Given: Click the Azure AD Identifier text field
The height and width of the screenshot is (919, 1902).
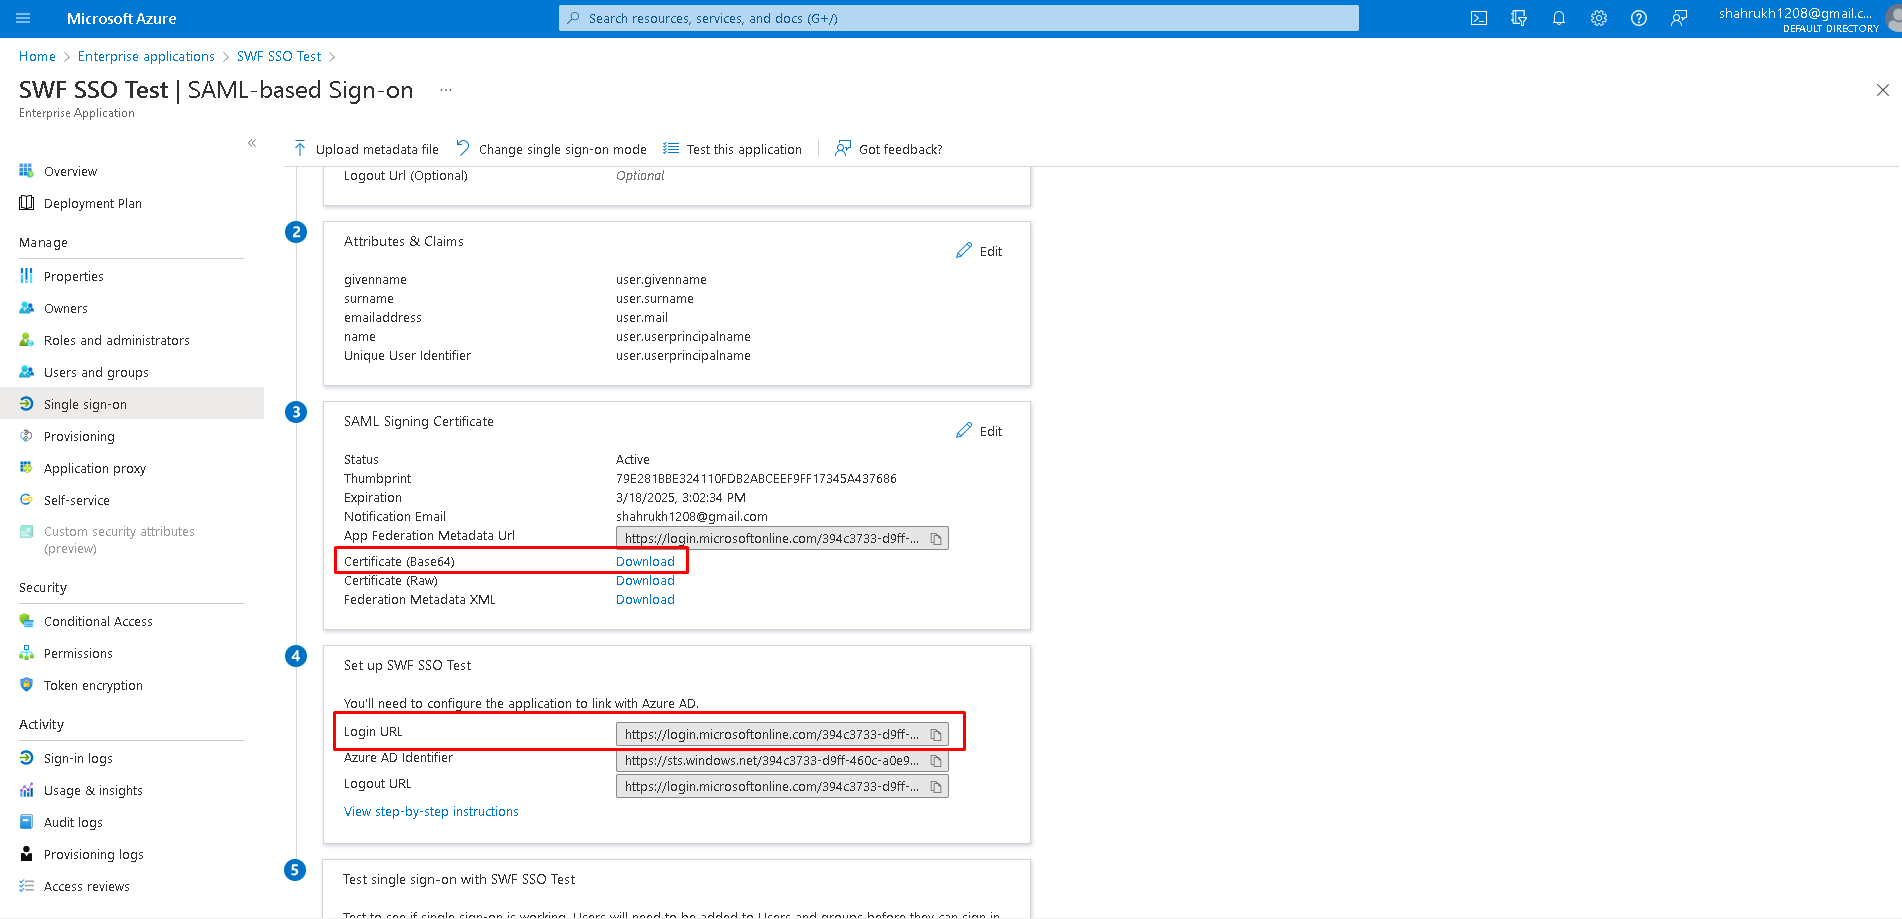Looking at the screenshot, I should (x=782, y=761).
